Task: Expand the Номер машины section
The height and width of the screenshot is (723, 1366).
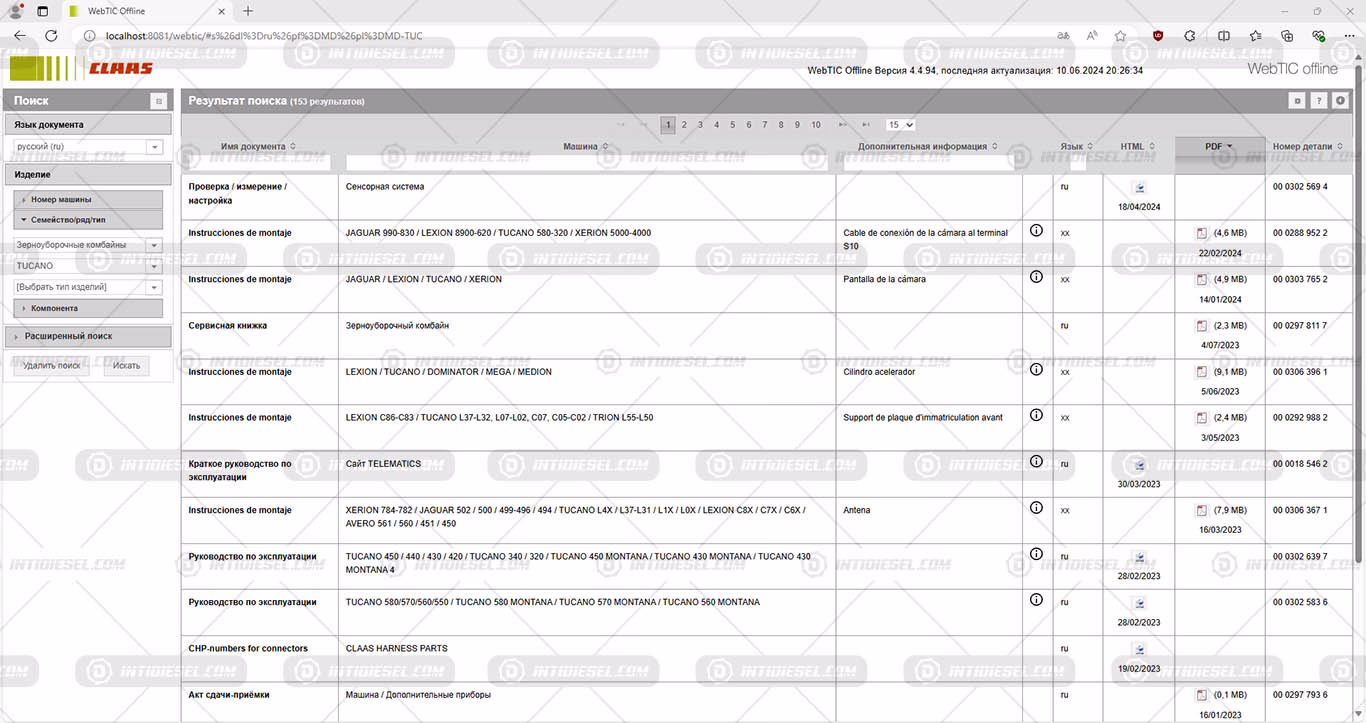Action: tap(88, 200)
